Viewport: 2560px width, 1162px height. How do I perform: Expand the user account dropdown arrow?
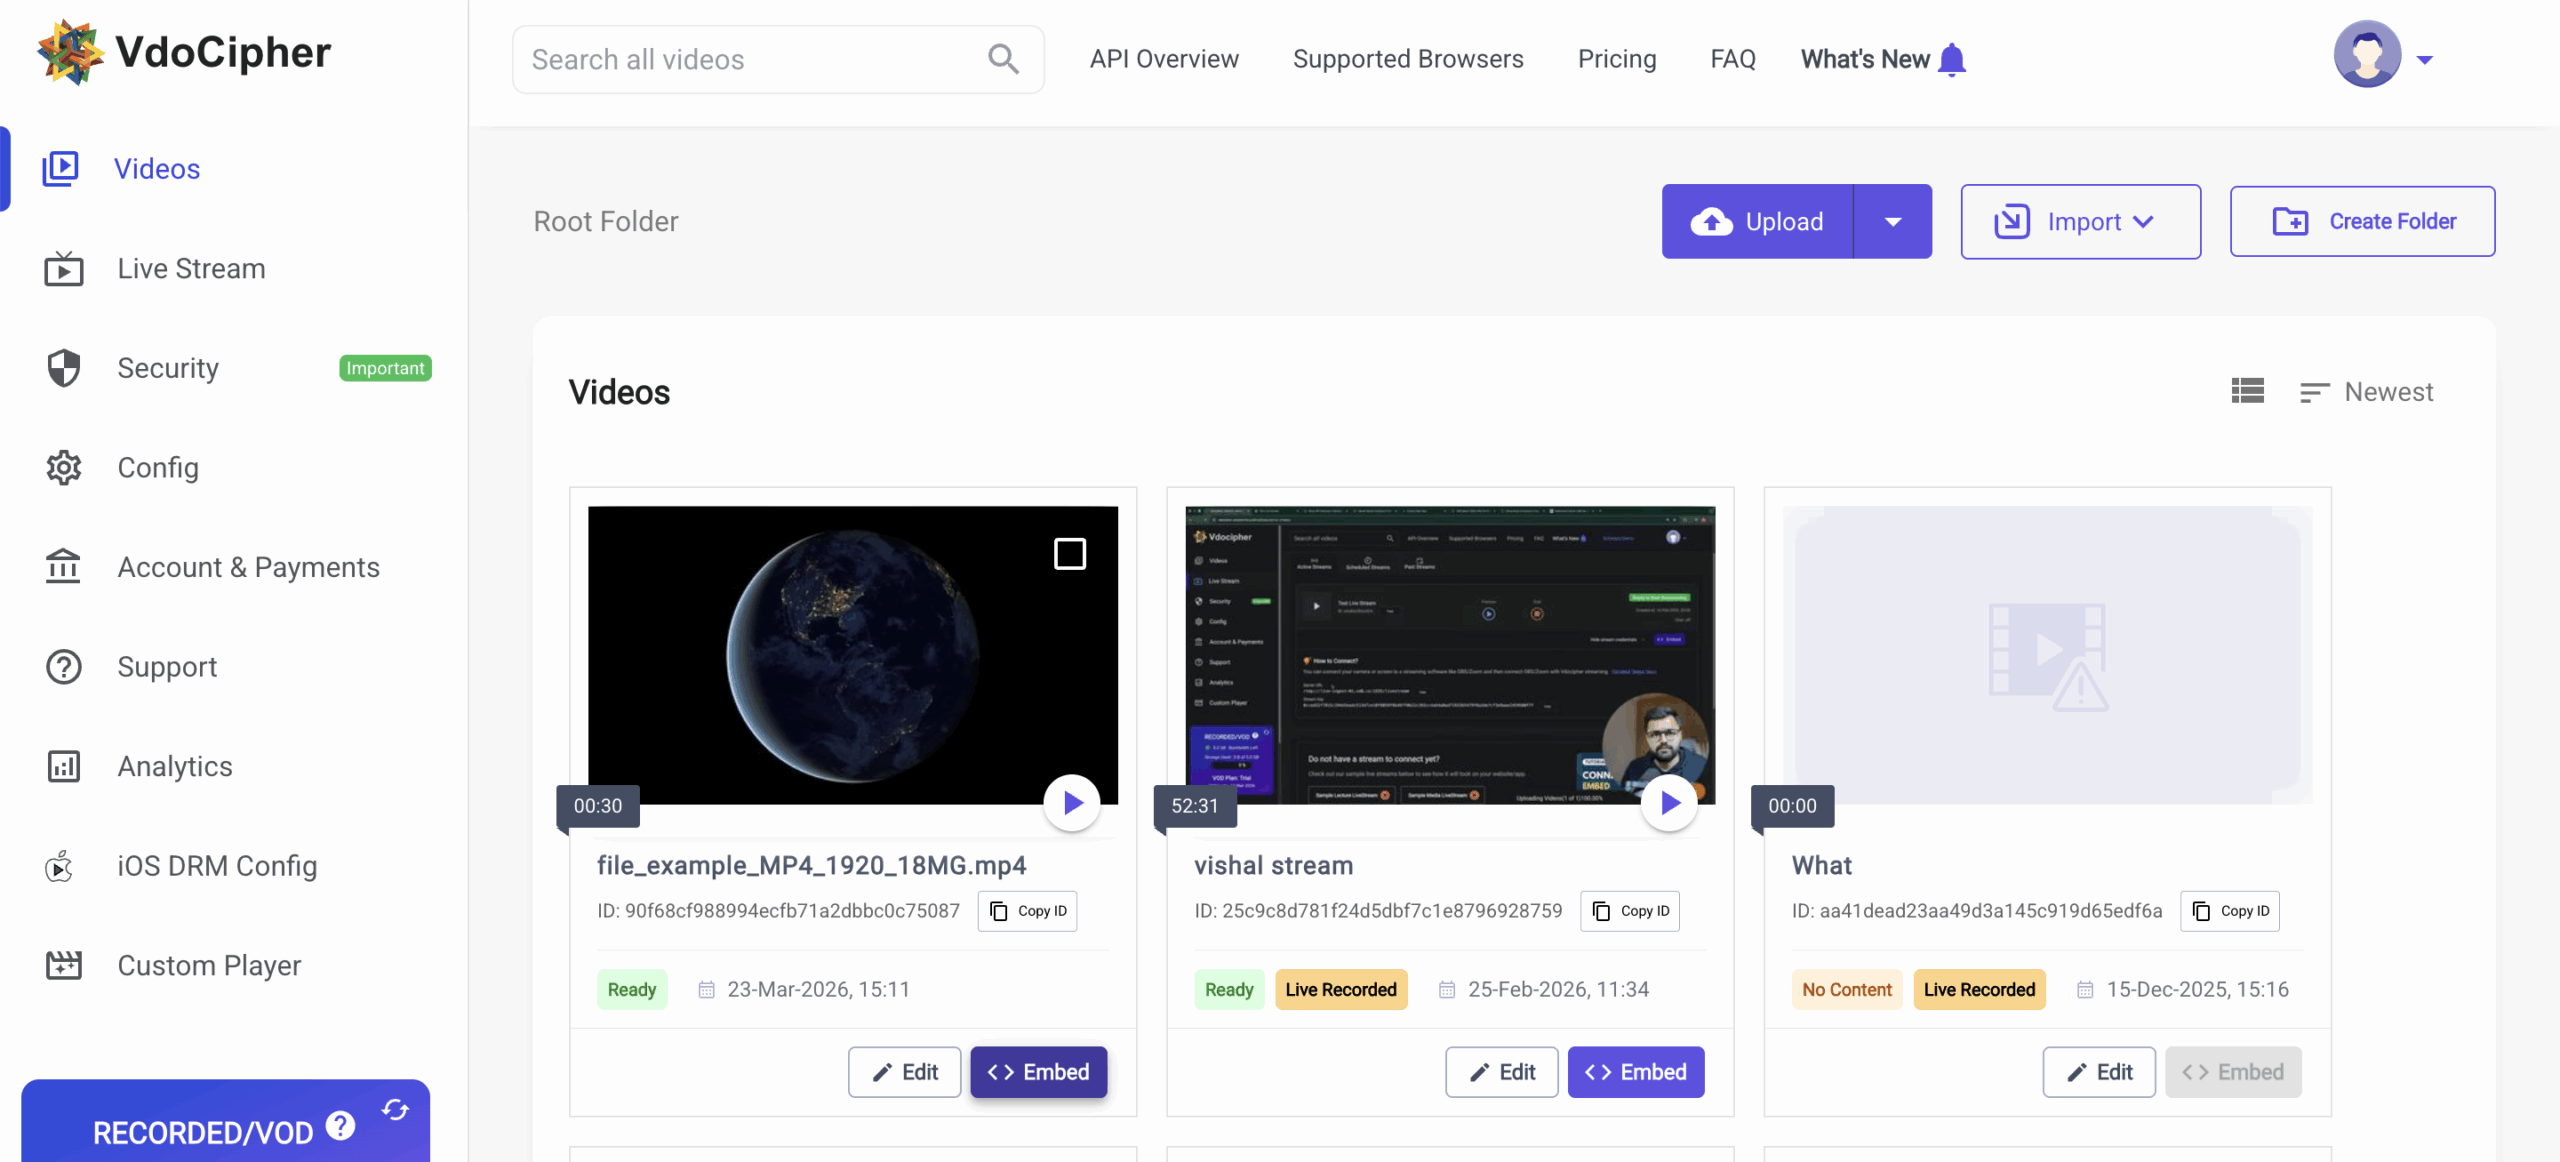2425,60
